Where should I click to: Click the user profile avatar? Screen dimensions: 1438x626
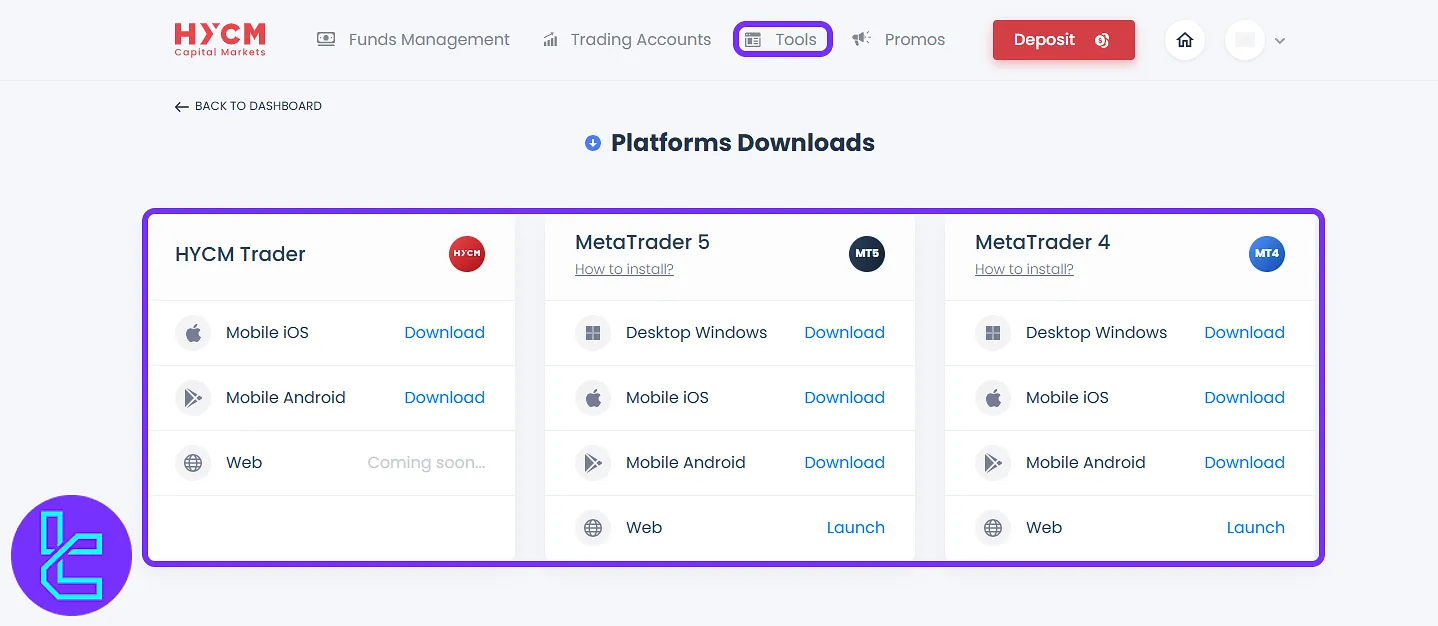(1245, 40)
